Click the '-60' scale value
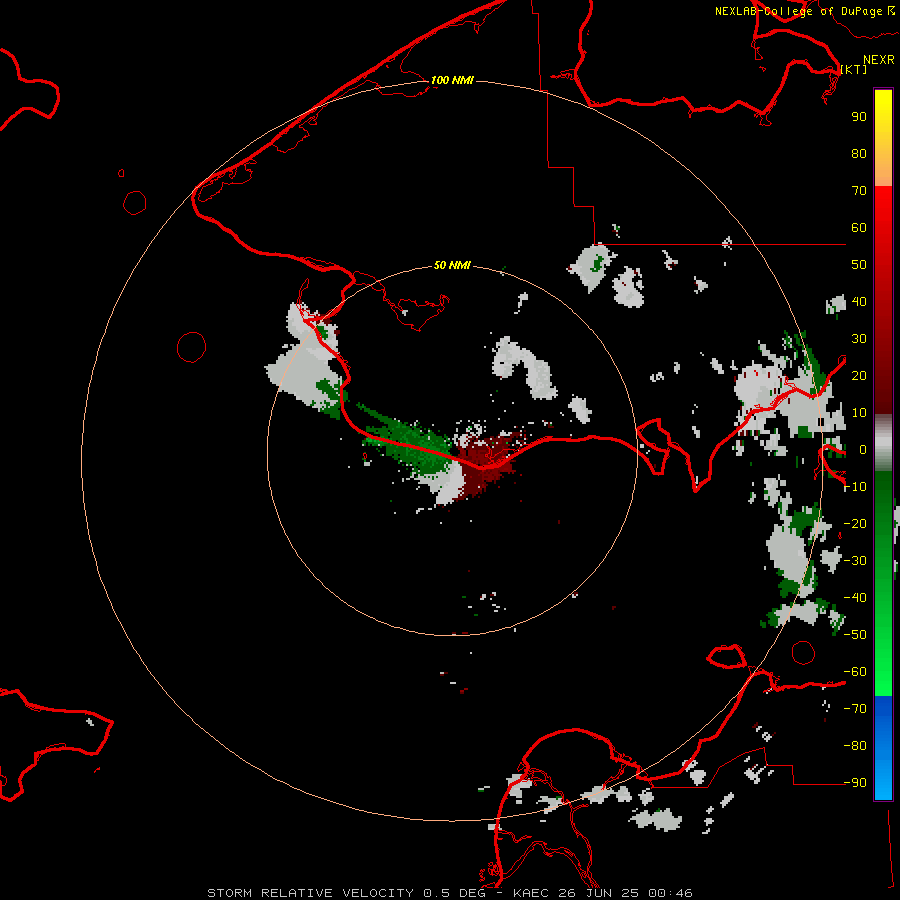 [855, 672]
